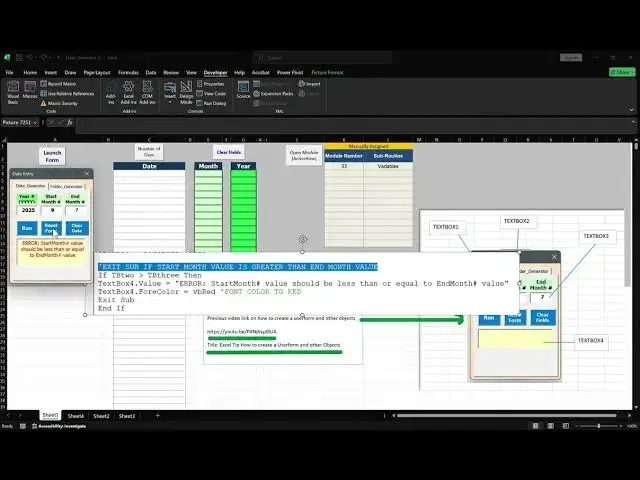The image size is (640, 480).
Task: Click the Launch Form button
Action: point(52,156)
